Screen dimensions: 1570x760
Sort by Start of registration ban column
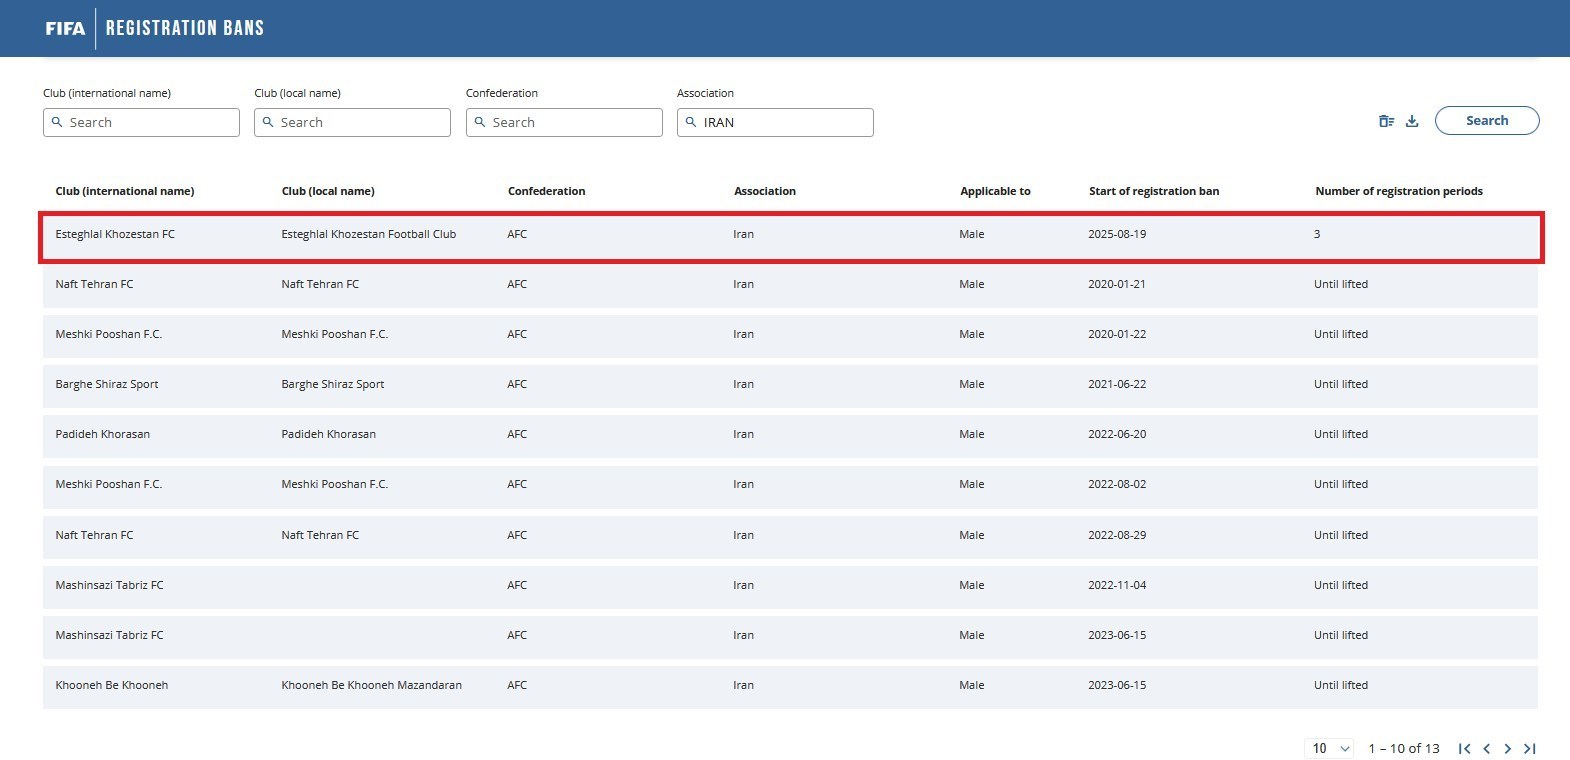[x=1153, y=191]
